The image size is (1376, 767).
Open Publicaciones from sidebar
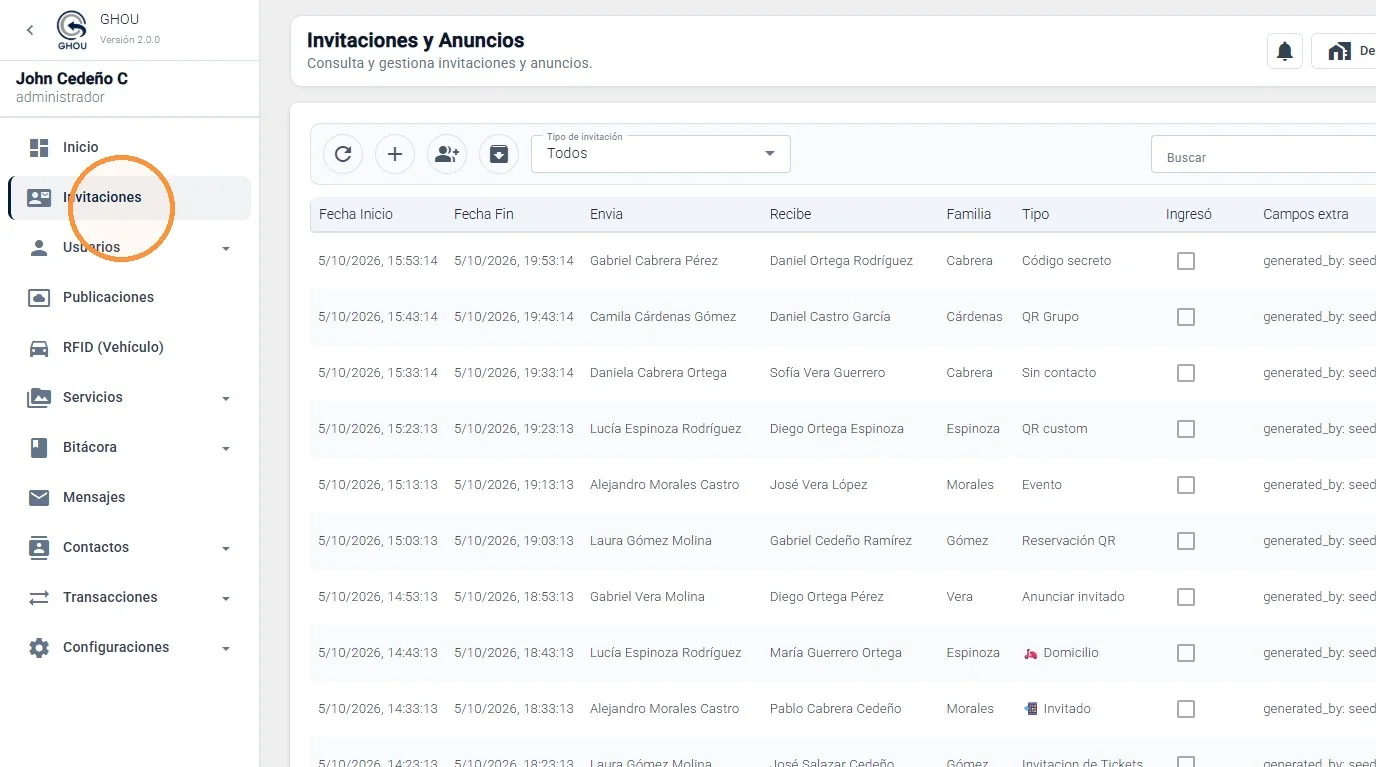[130, 297]
